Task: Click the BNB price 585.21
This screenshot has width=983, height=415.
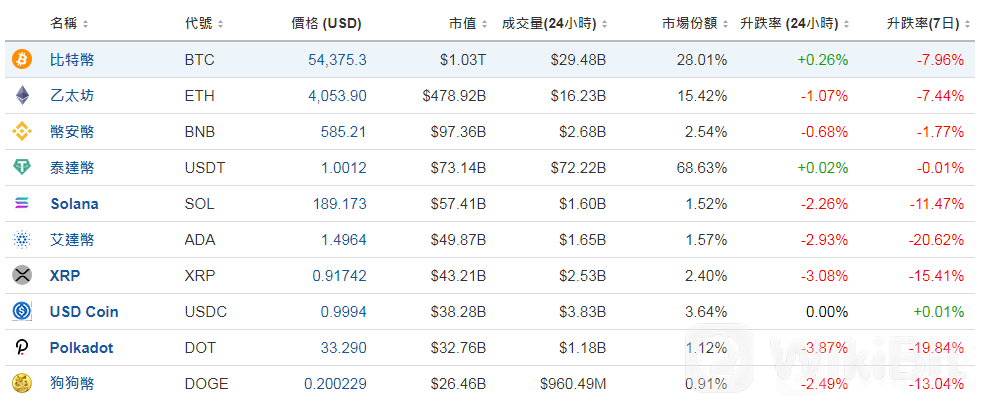Action: 346,132
